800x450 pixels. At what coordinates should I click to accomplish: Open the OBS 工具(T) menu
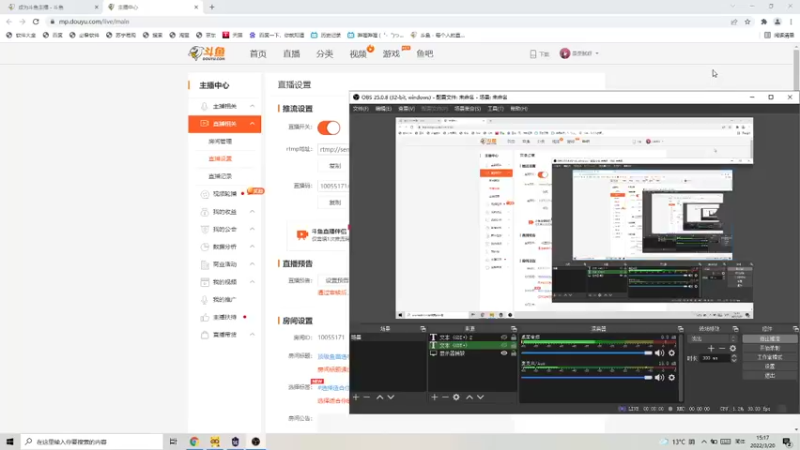click(495, 109)
